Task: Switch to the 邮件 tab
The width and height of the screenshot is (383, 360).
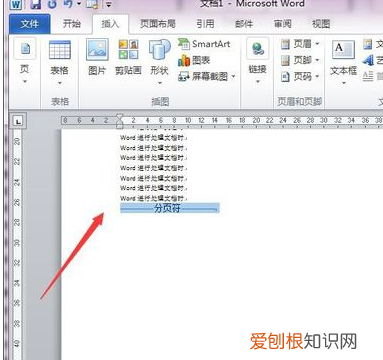Action: 244,24
